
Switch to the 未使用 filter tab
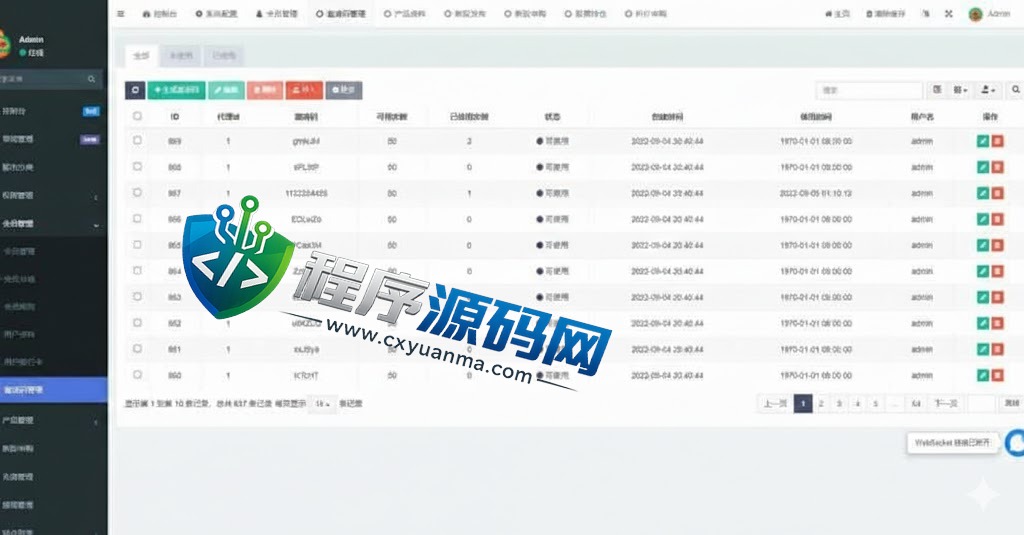tap(181, 56)
